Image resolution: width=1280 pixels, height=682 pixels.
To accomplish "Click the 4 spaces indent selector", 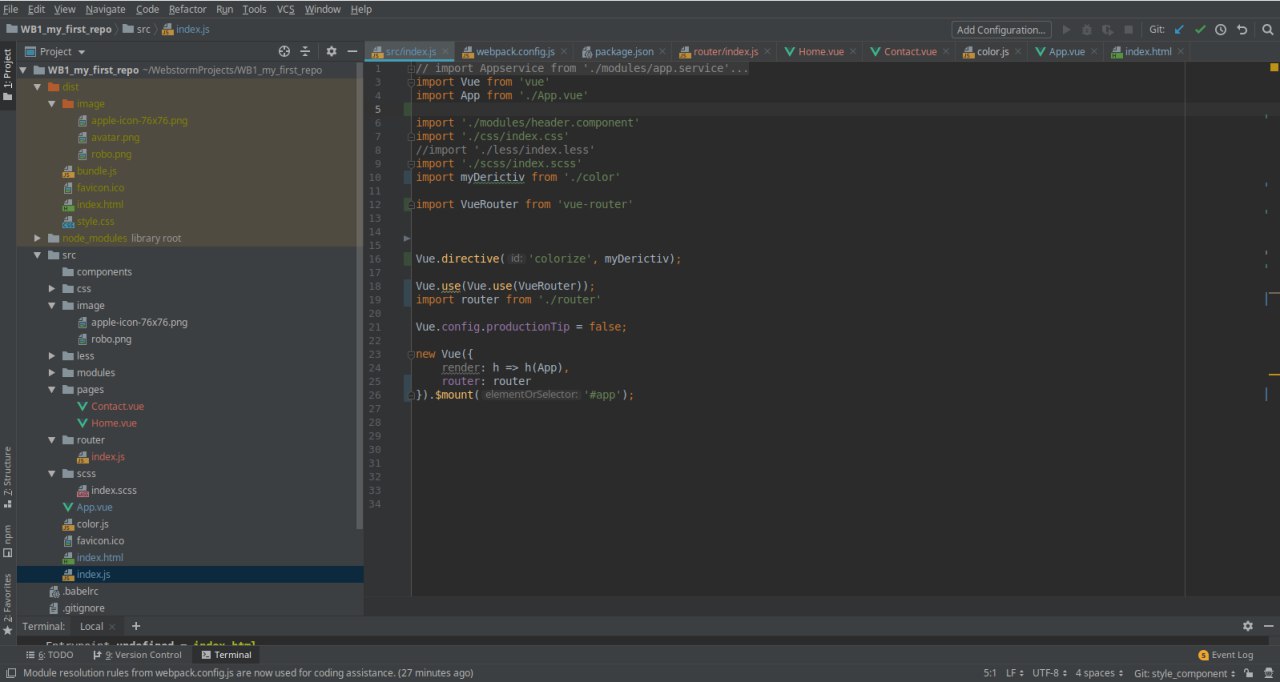I will (1100, 674).
